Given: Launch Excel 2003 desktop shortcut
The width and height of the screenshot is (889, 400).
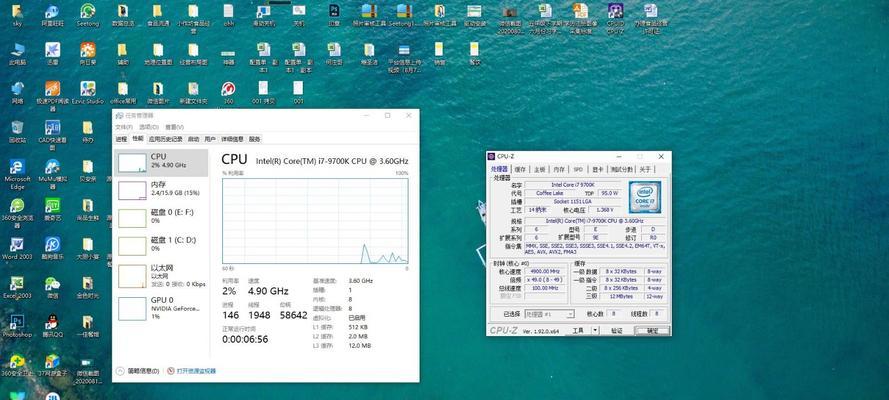Looking at the screenshot, I should (17, 287).
